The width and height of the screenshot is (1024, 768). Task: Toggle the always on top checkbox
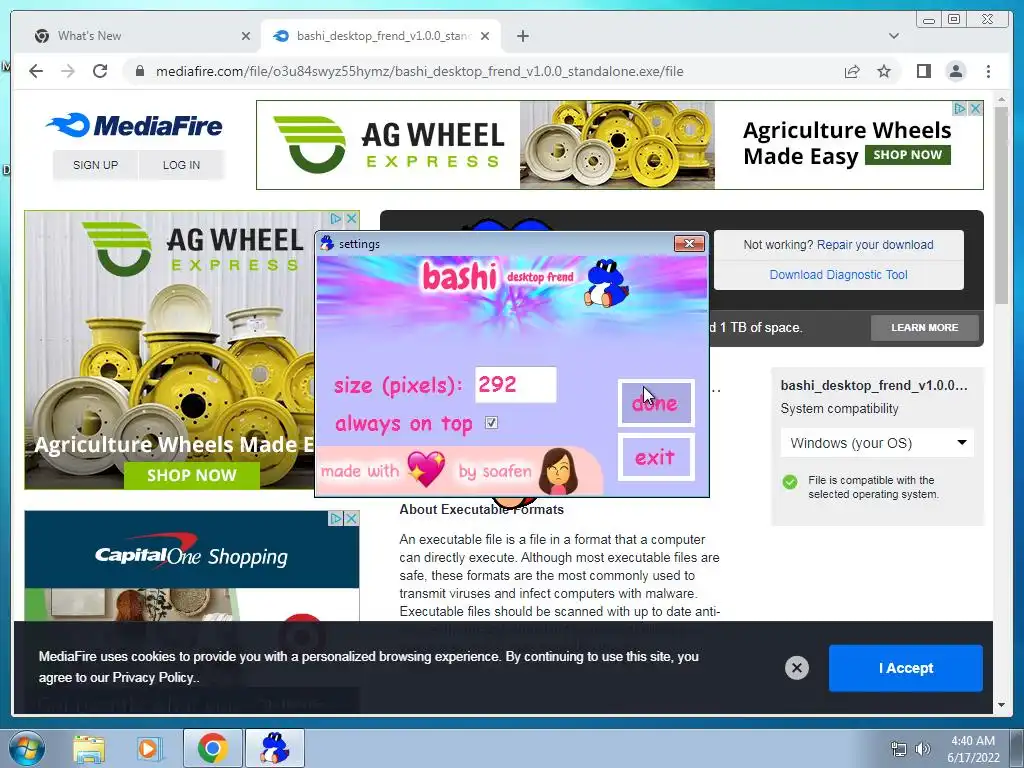tap(491, 423)
